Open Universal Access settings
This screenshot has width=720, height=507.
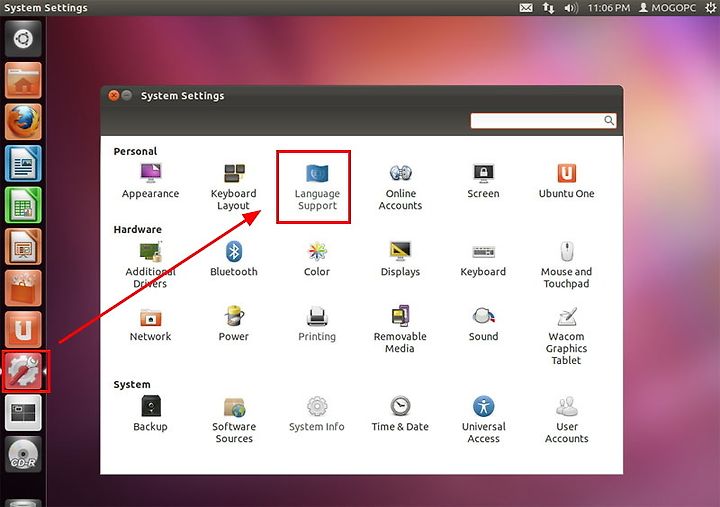coord(483,420)
